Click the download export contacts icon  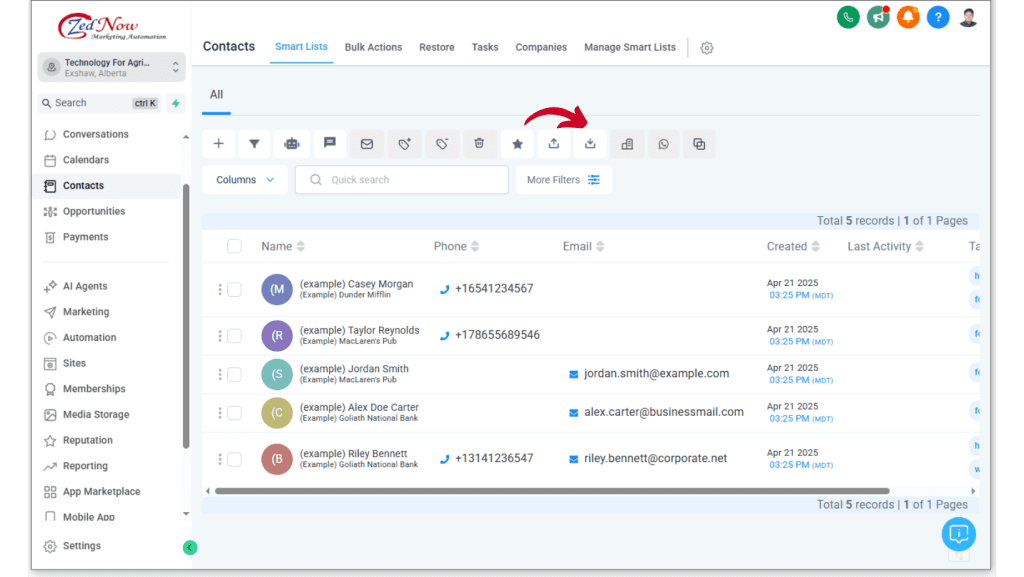(x=590, y=144)
